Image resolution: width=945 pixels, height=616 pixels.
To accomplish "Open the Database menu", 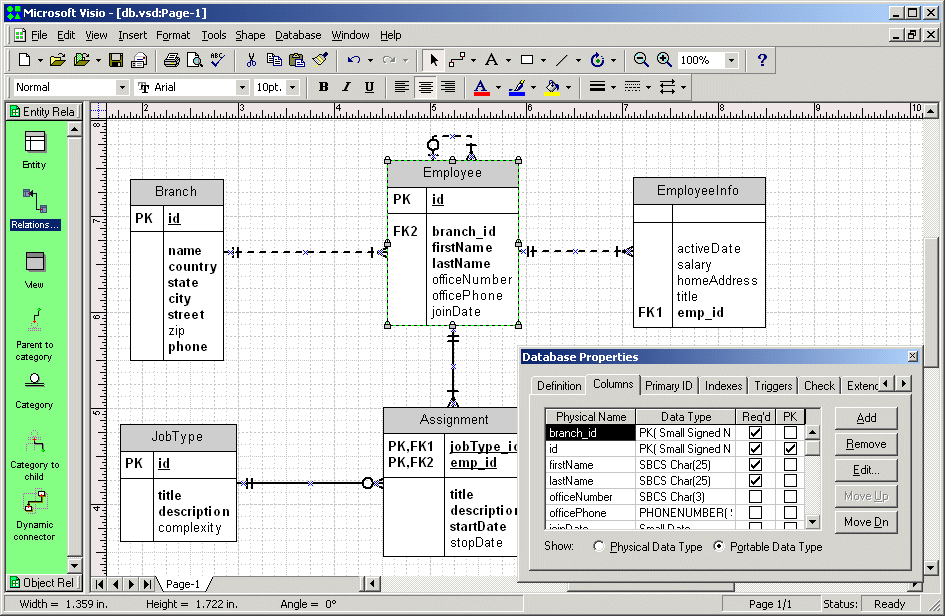I will [x=298, y=35].
